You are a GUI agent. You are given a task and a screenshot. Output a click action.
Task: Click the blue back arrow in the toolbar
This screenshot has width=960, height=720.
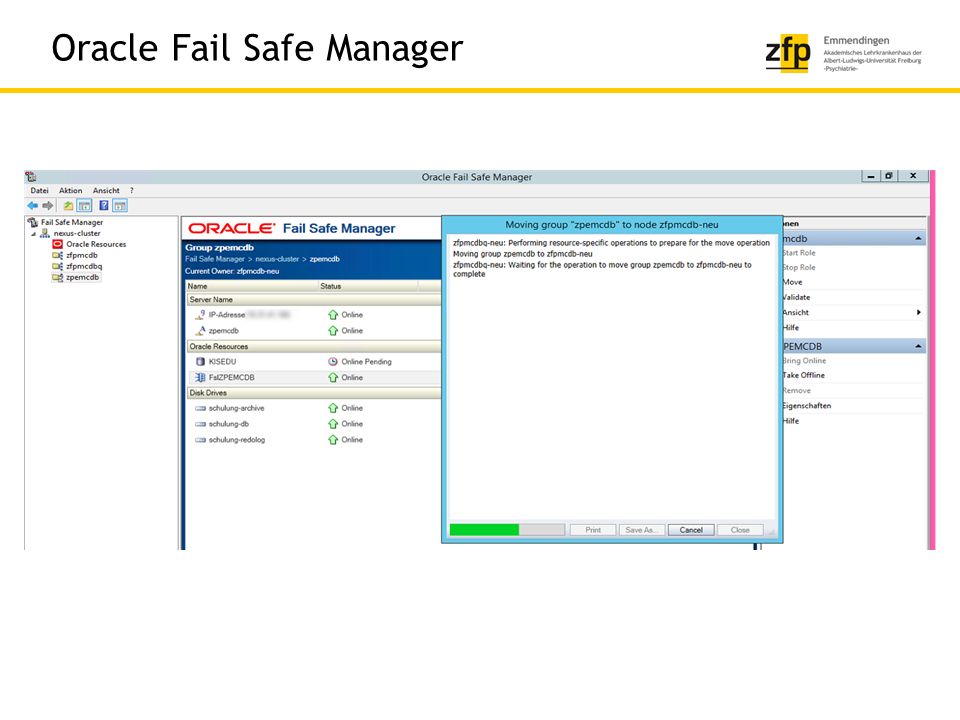point(32,206)
